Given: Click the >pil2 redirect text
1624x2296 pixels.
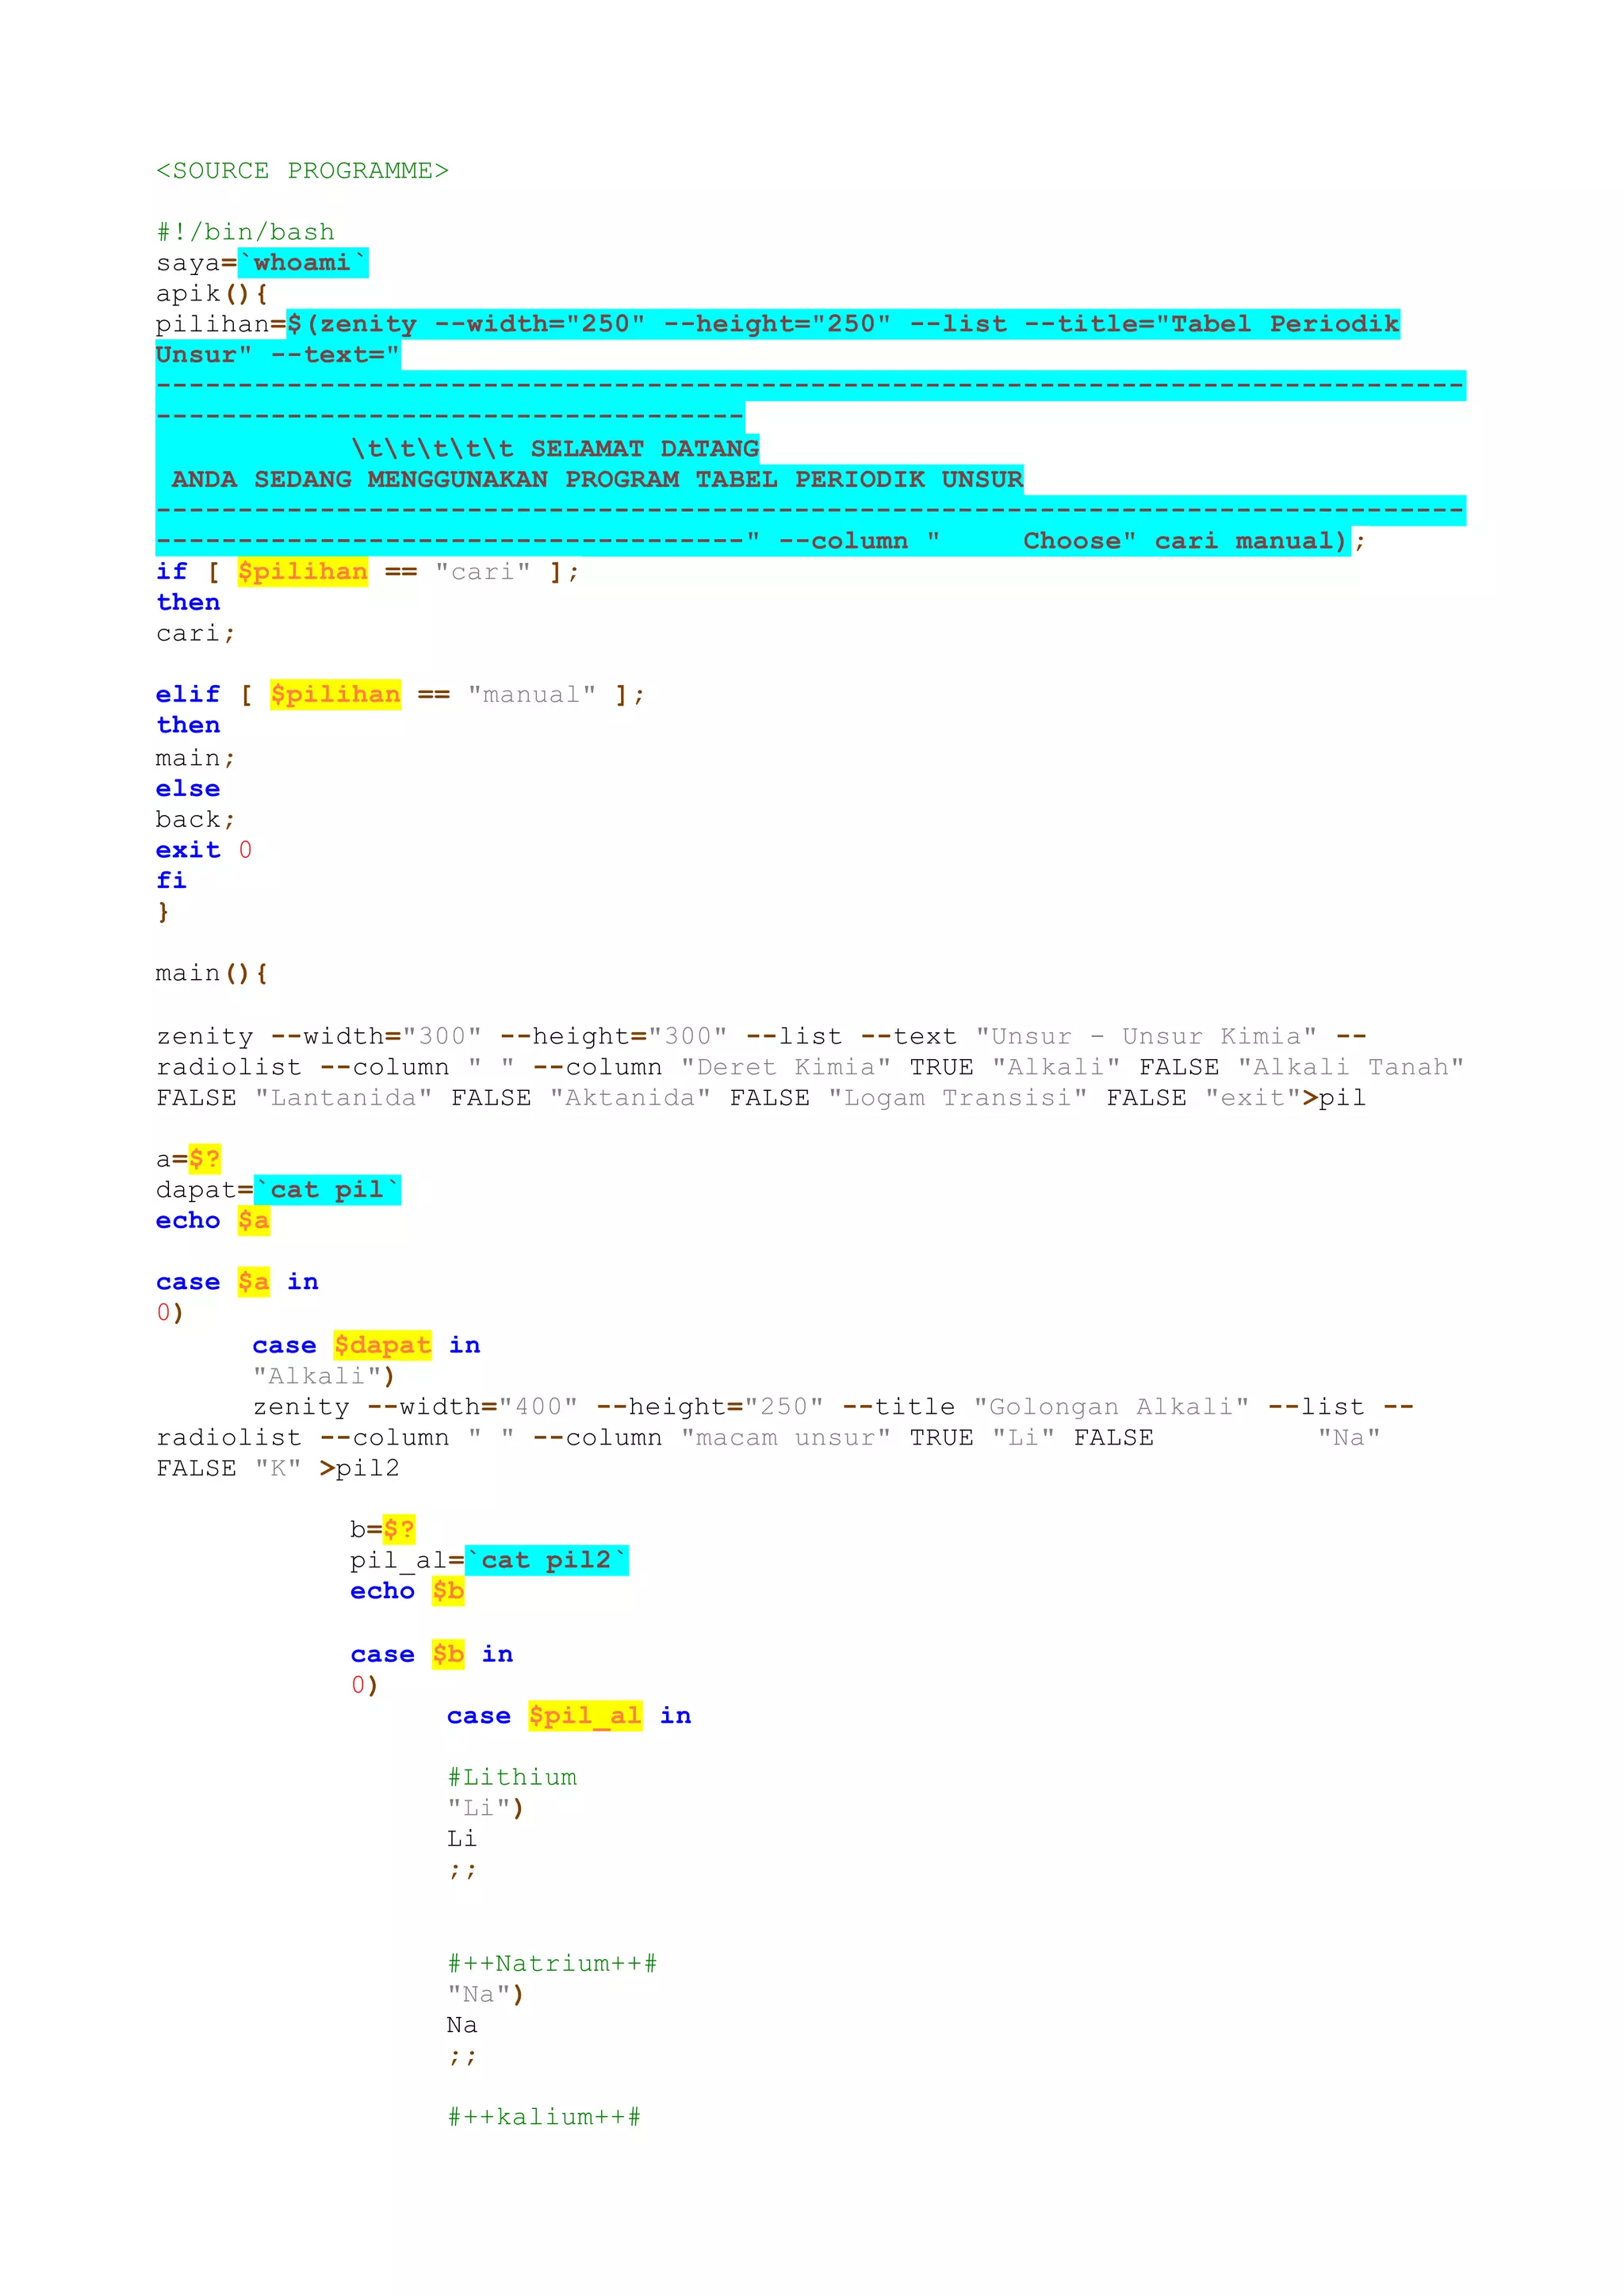Looking at the screenshot, I should [359, 1469].
